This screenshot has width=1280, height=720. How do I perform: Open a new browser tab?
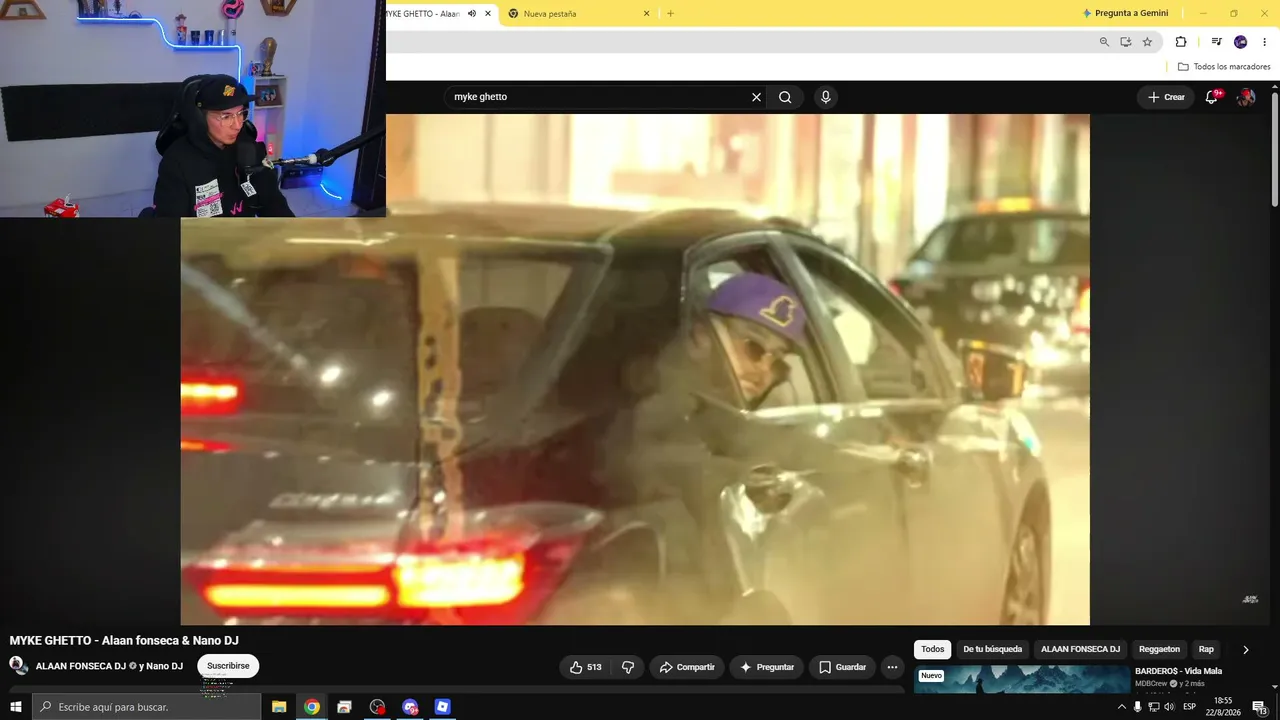coord(670,14)
